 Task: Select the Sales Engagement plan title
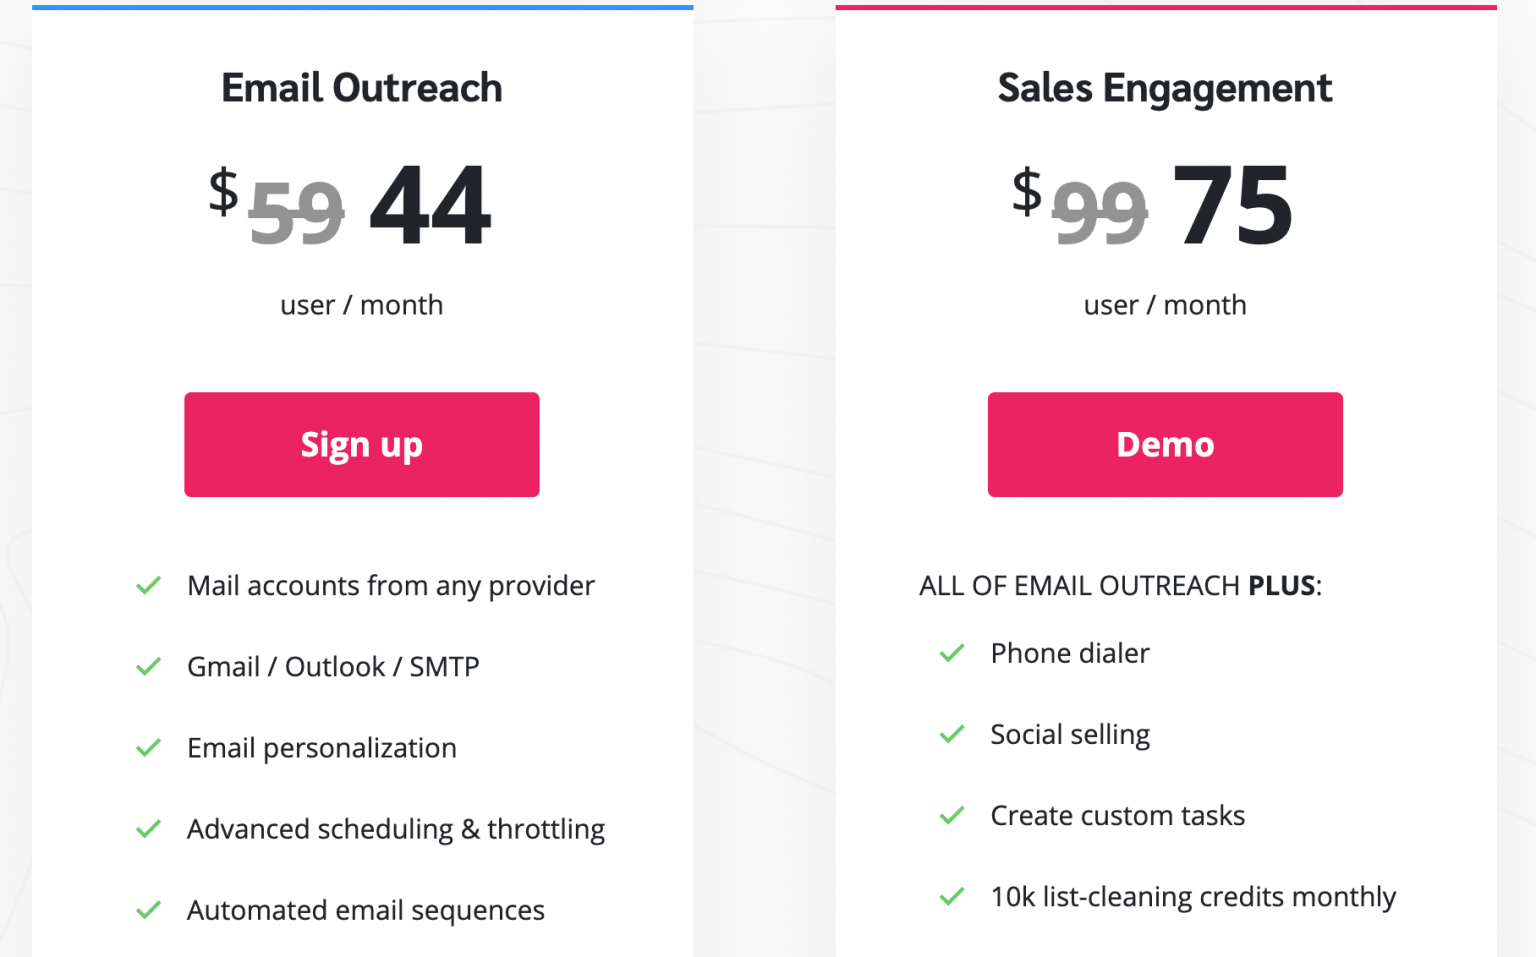1164,88
